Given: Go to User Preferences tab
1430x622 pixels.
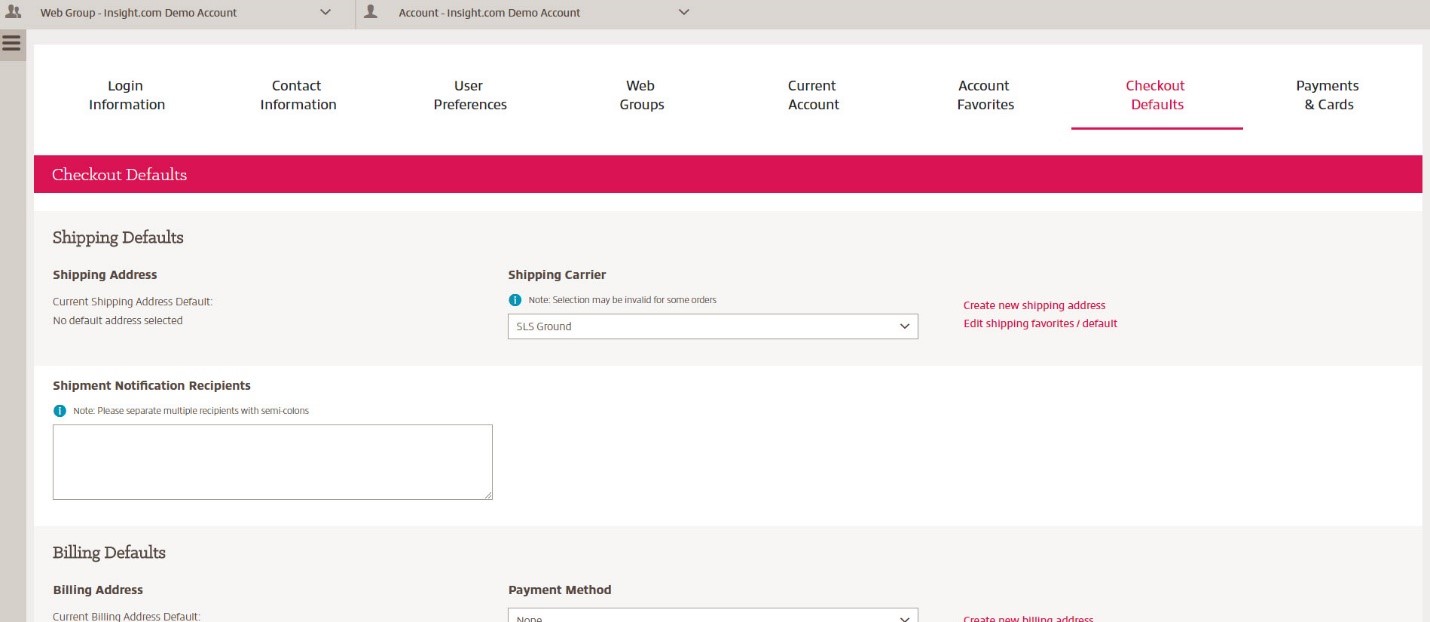Looking at the screenshot, I should [x=470, y=95].
